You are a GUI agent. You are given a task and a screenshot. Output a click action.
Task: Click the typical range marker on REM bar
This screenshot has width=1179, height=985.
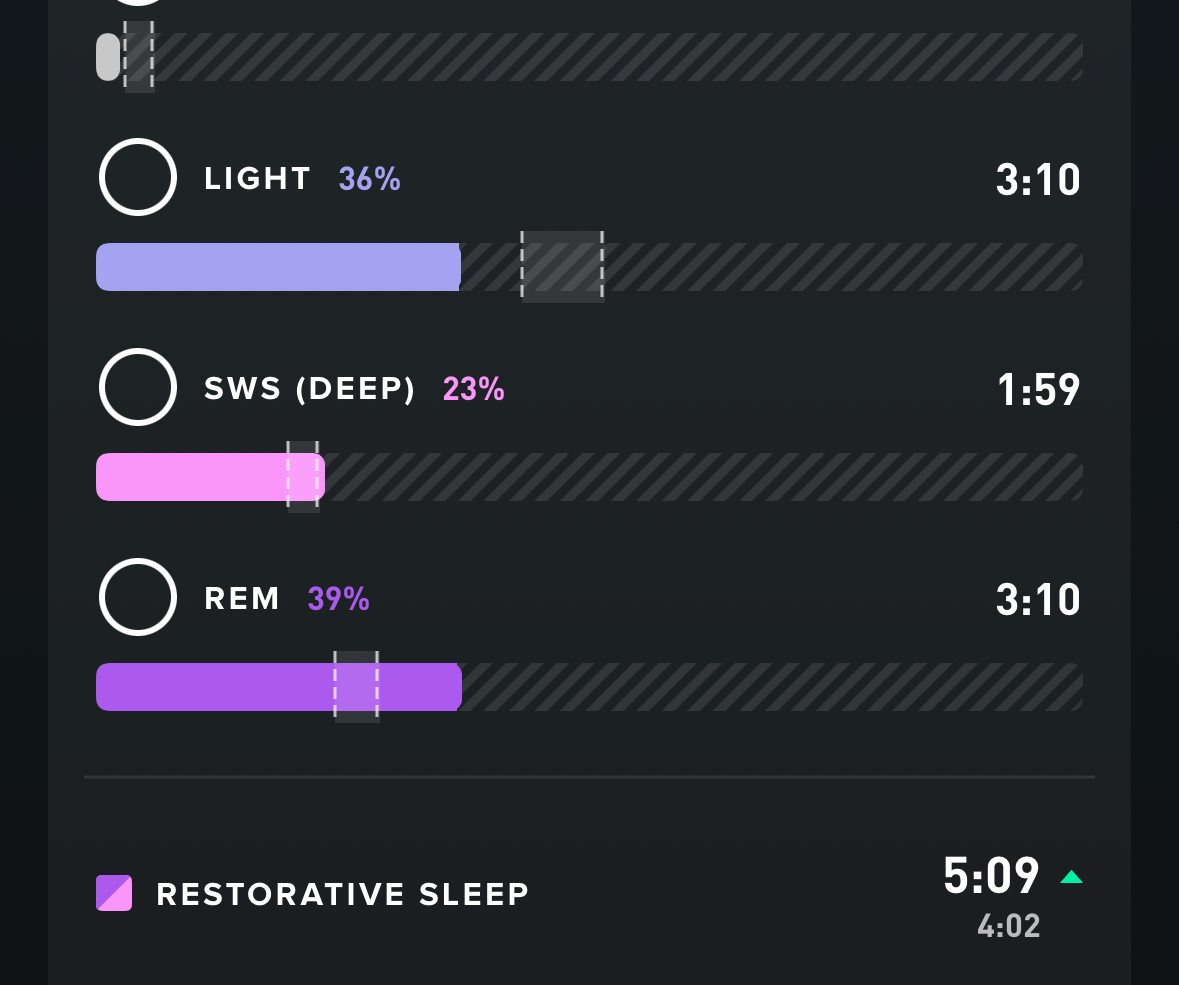click(356, 686)
